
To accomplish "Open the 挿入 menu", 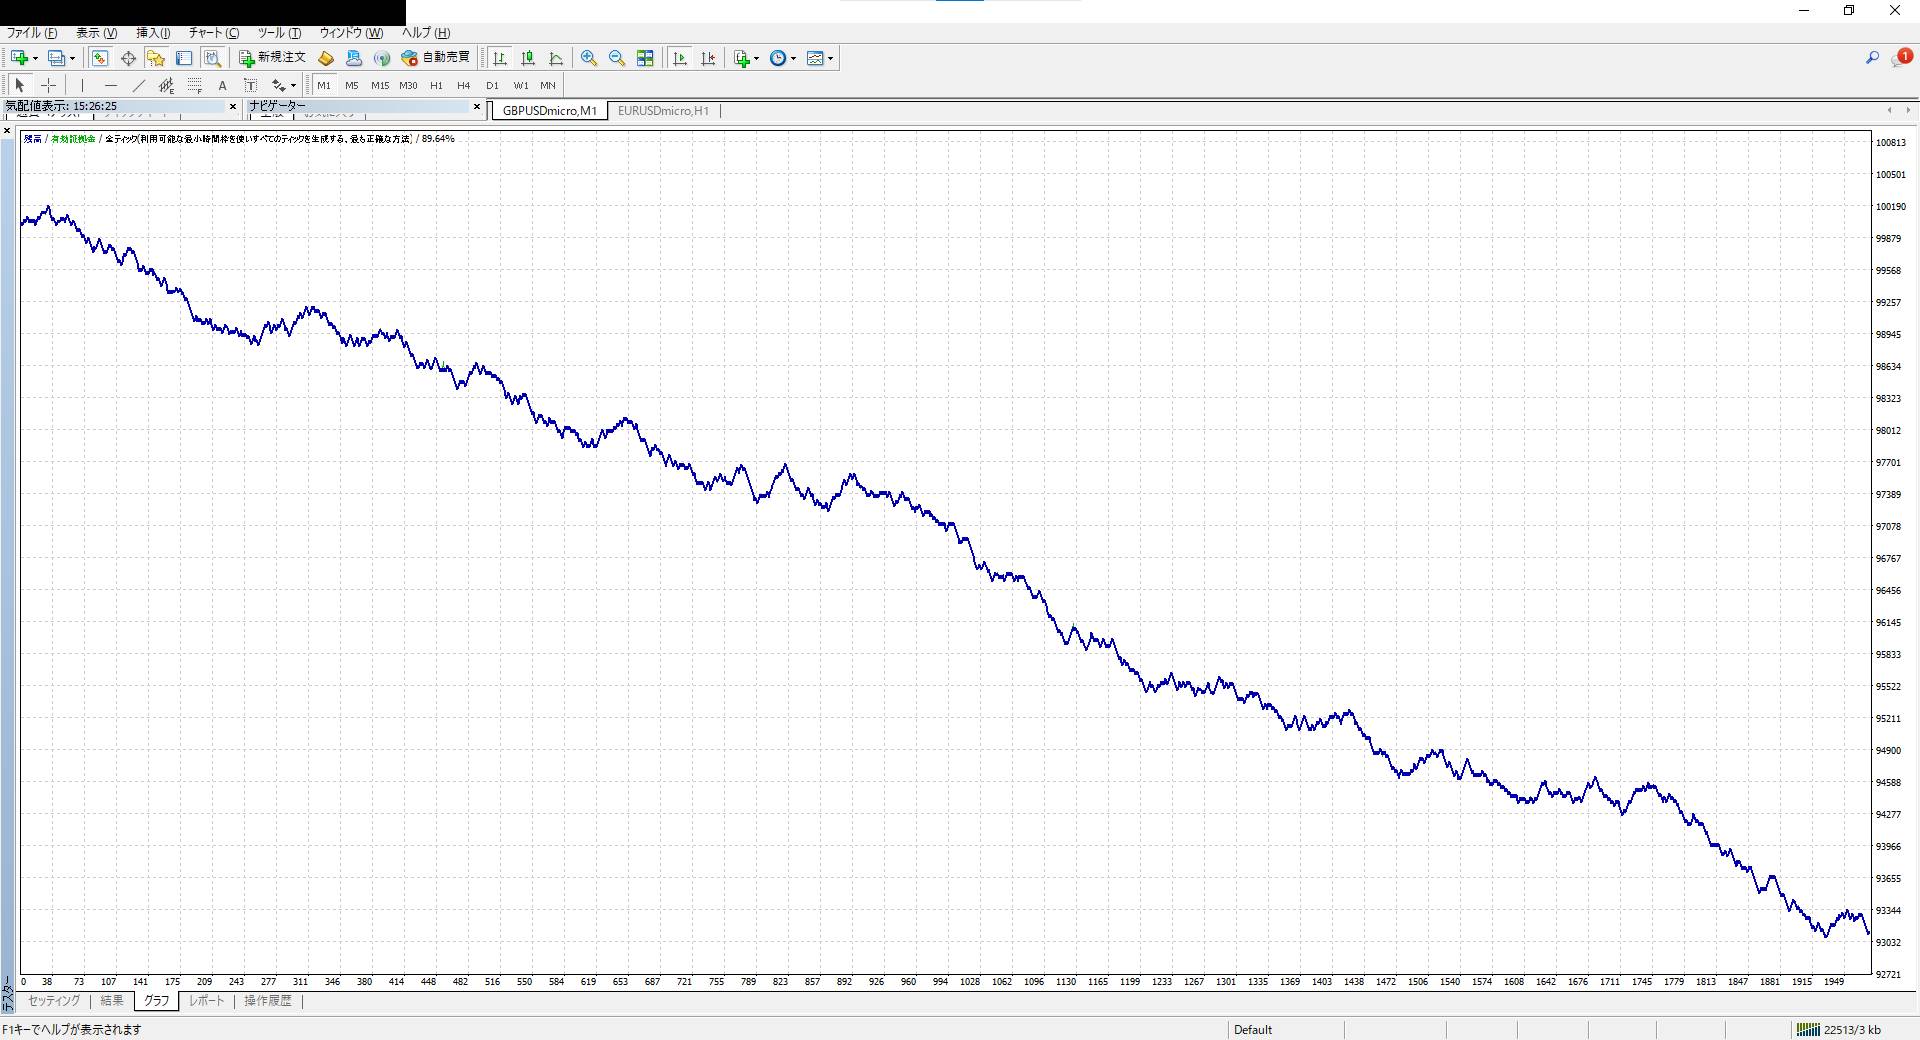I will [153, 33].
